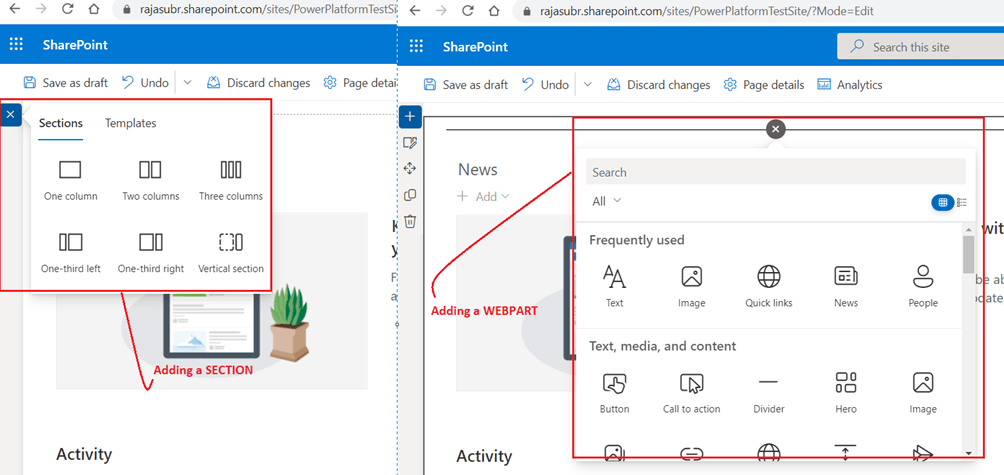The width and height of the screenshot is (1004, 475).
Task: Click the delete section trash icon
Action: (x=410, y=221)
